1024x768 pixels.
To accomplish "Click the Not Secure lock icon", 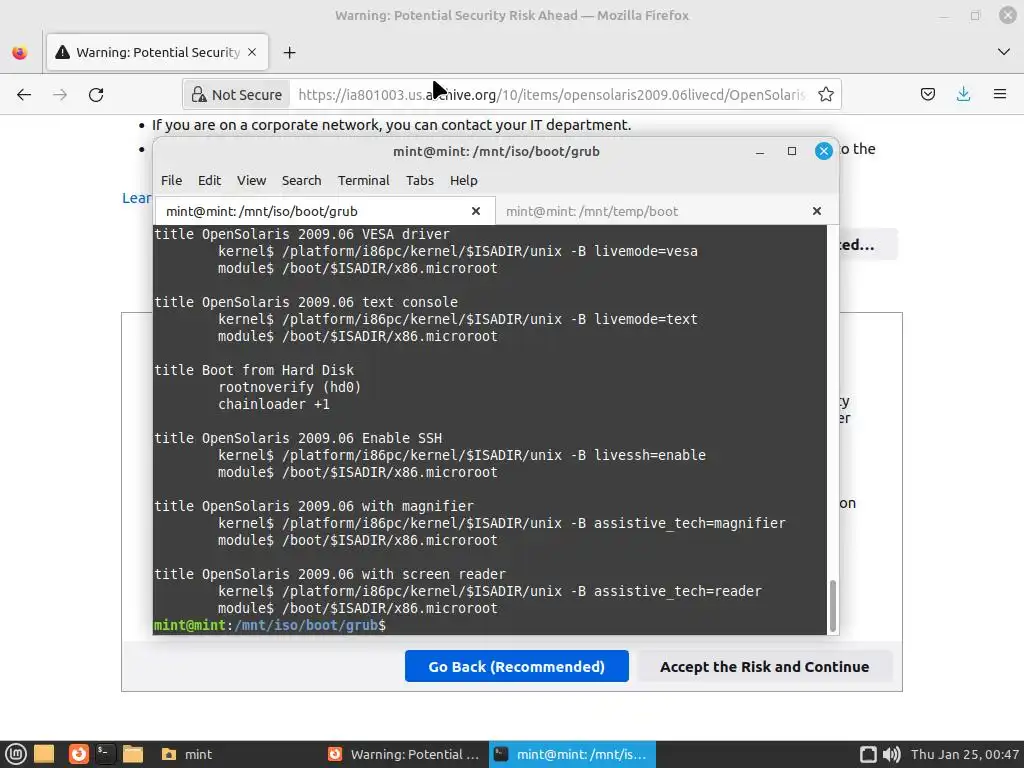I will click(199, 95).
